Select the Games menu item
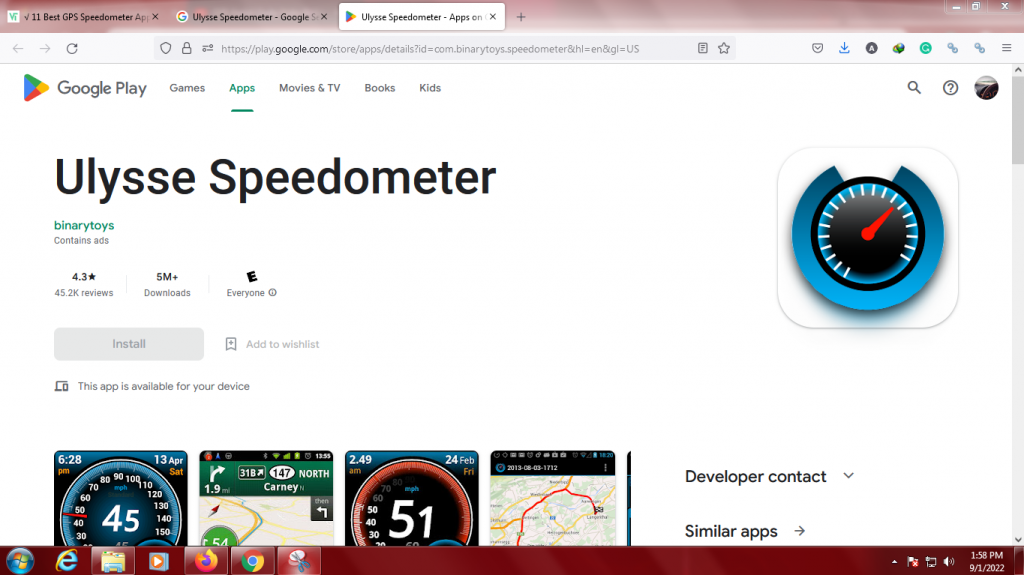 (187, 88)
